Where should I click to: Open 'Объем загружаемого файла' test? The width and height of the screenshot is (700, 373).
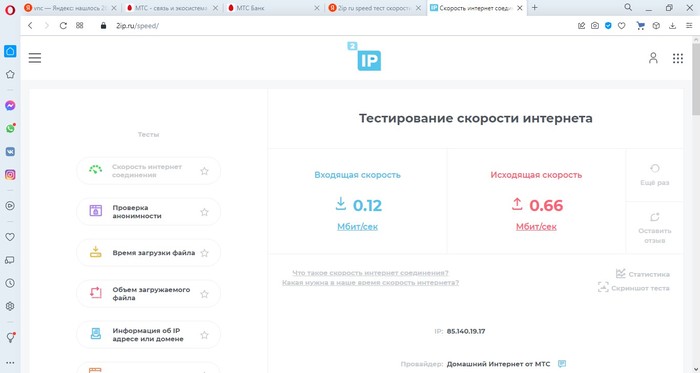pyautogui.click(x=149, y=294)
